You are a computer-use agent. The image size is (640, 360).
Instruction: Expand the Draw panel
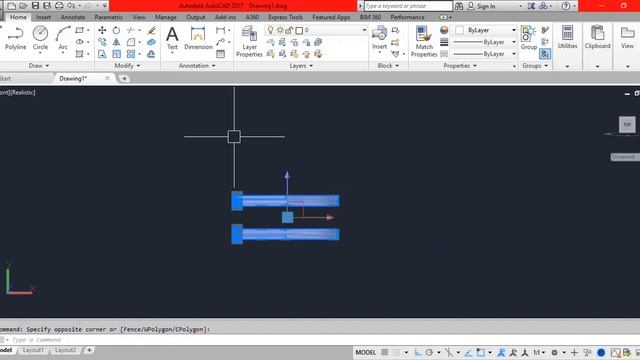tap(39, 66)
